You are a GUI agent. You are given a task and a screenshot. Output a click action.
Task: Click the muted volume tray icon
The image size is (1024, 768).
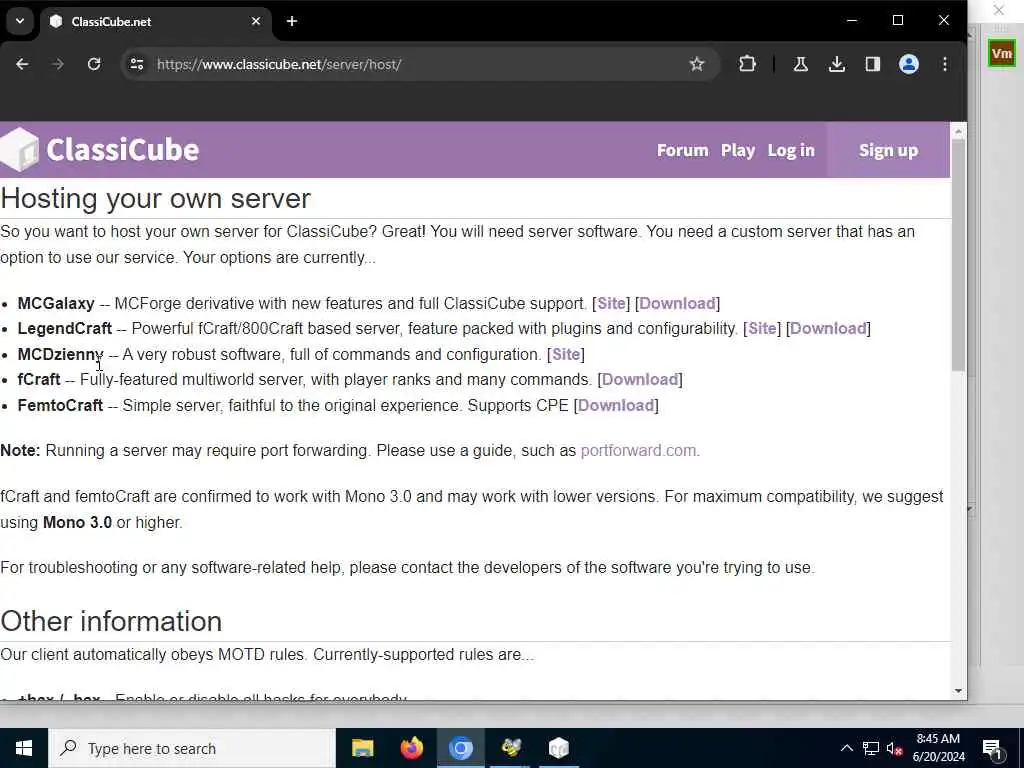click(x=895, y=748)
